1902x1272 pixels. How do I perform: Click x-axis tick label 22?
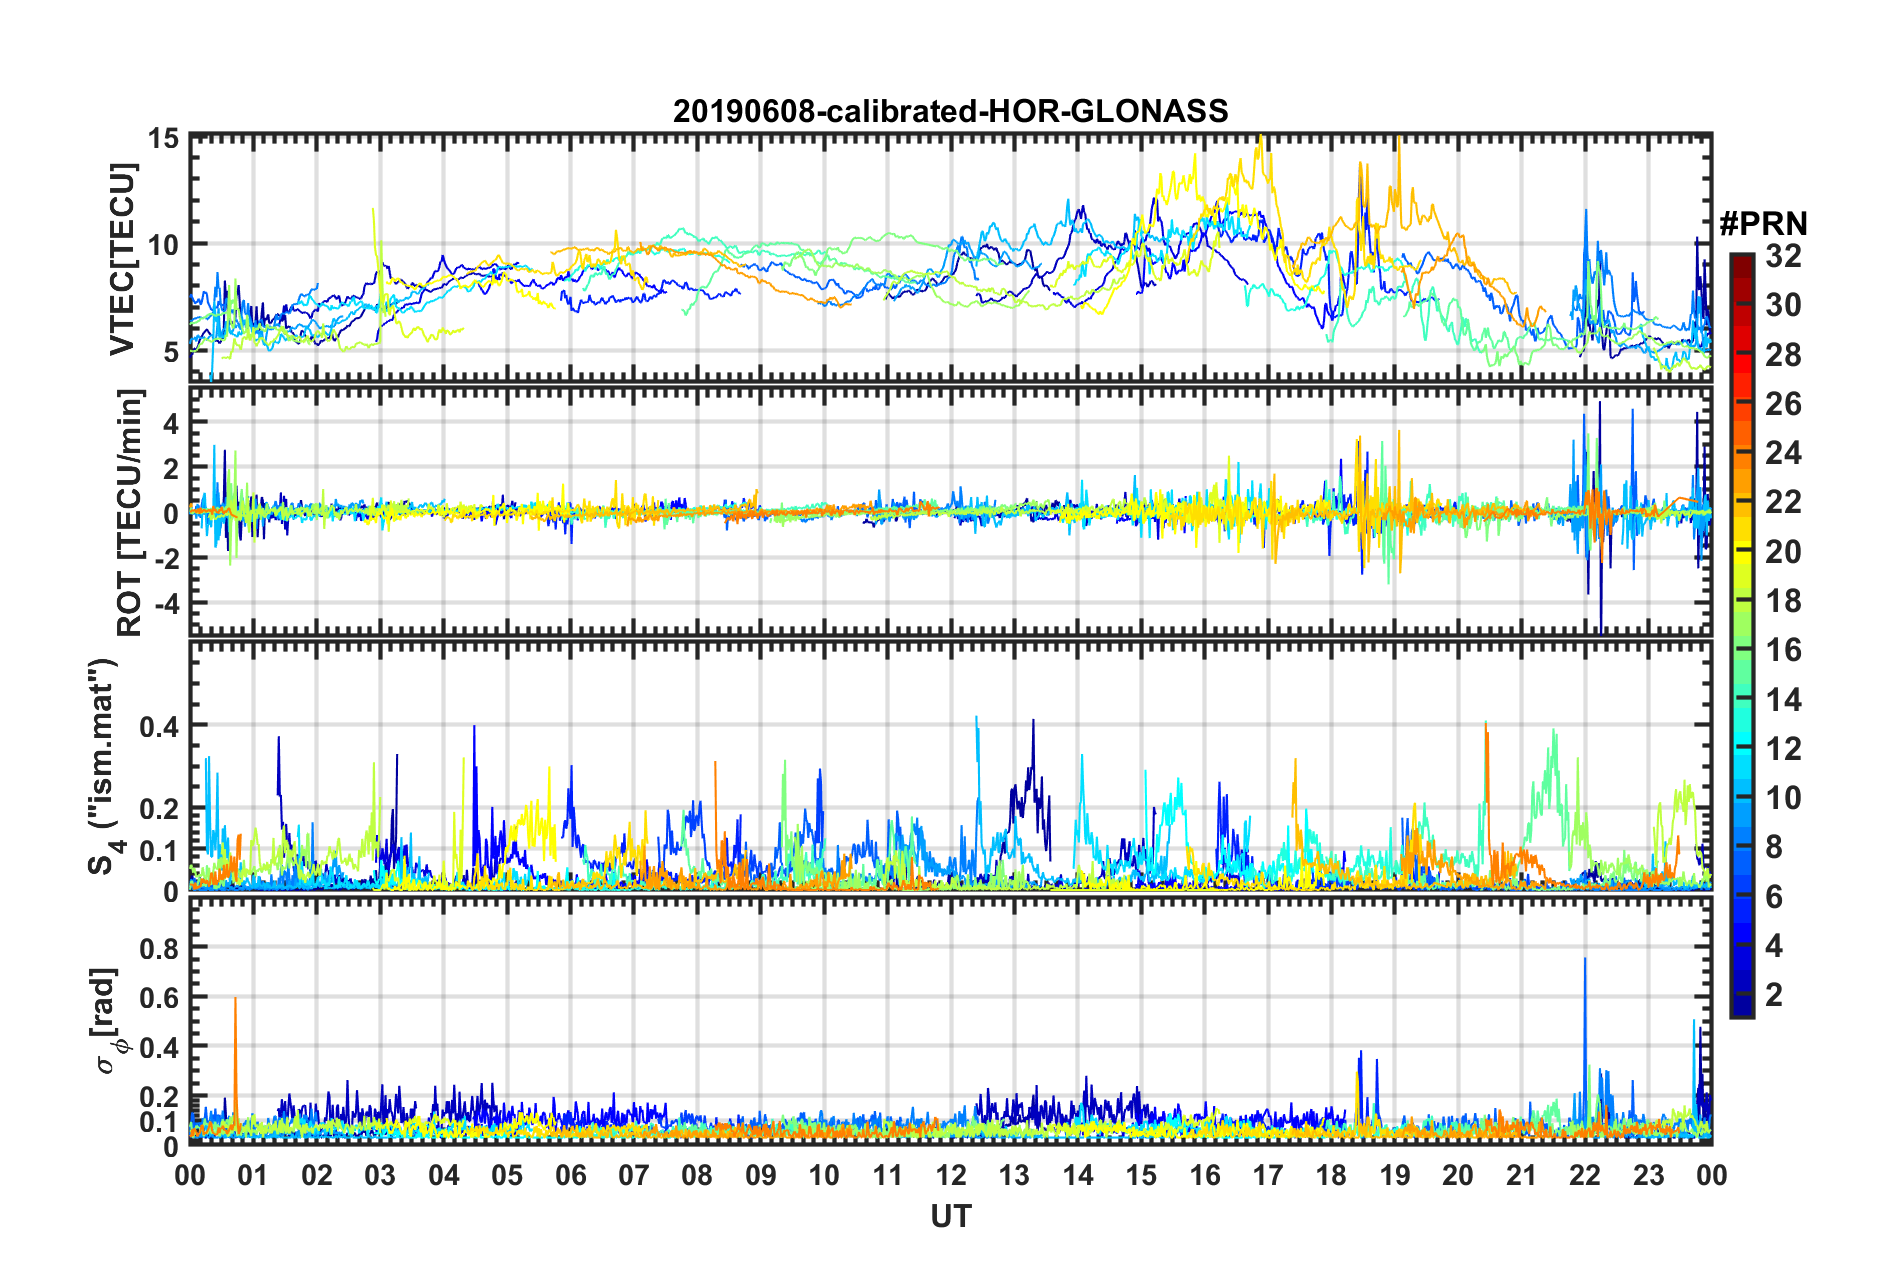click(x=1585, y=1174)
